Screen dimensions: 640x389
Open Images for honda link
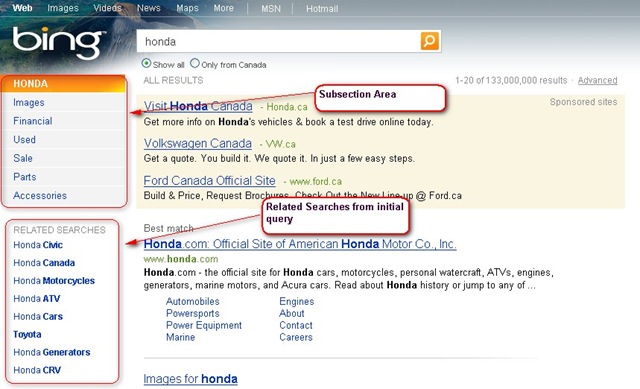[191, 379]
